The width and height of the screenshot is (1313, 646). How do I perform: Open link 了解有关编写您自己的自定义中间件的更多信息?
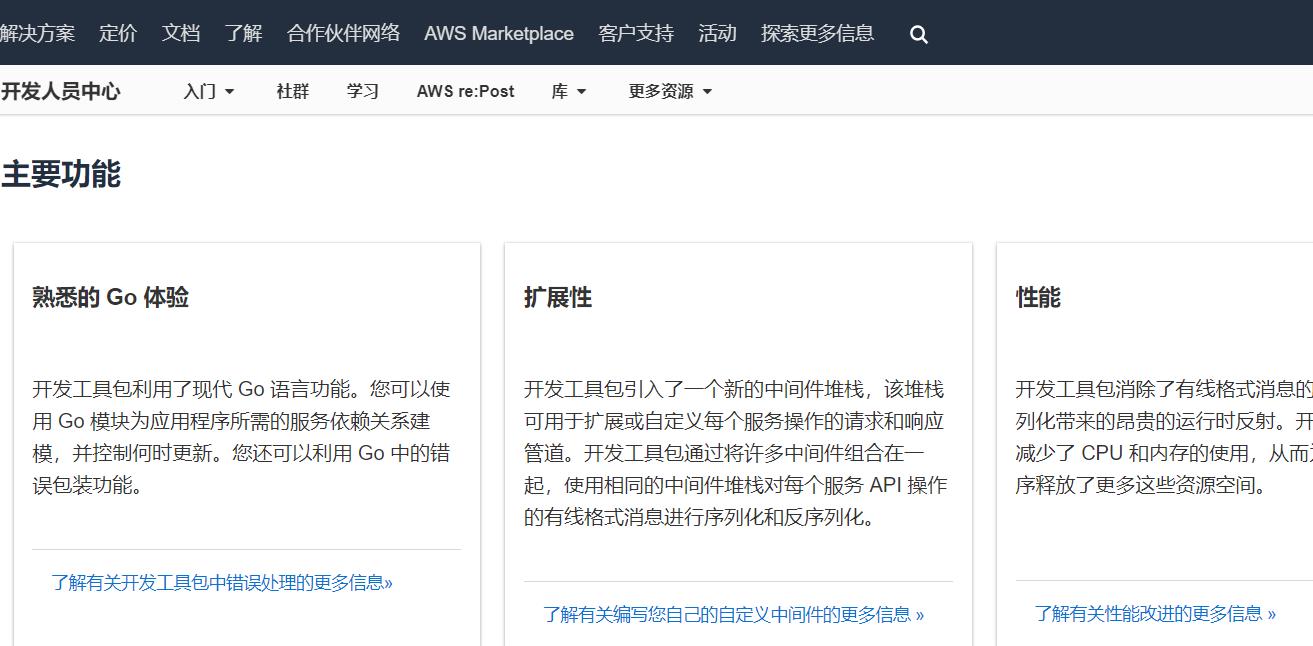coord(733,614)
